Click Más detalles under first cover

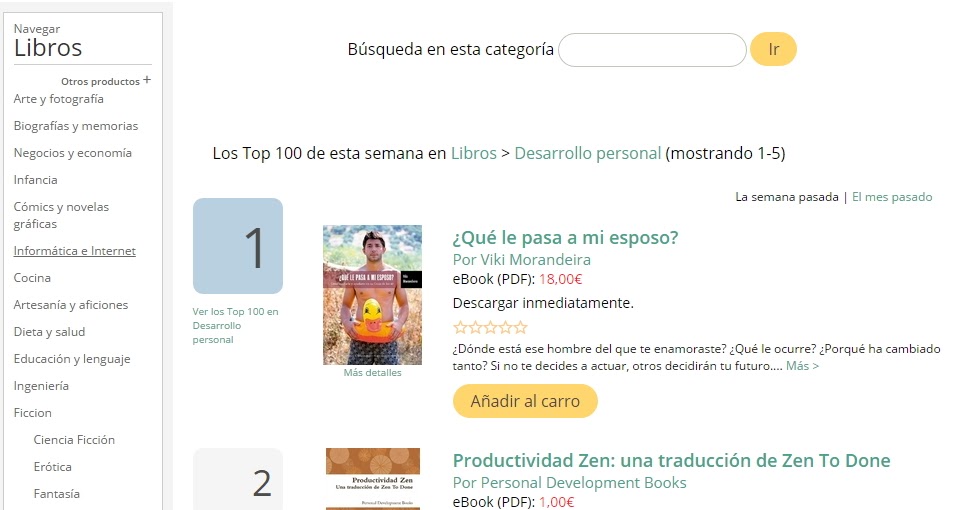pos(372,373)
